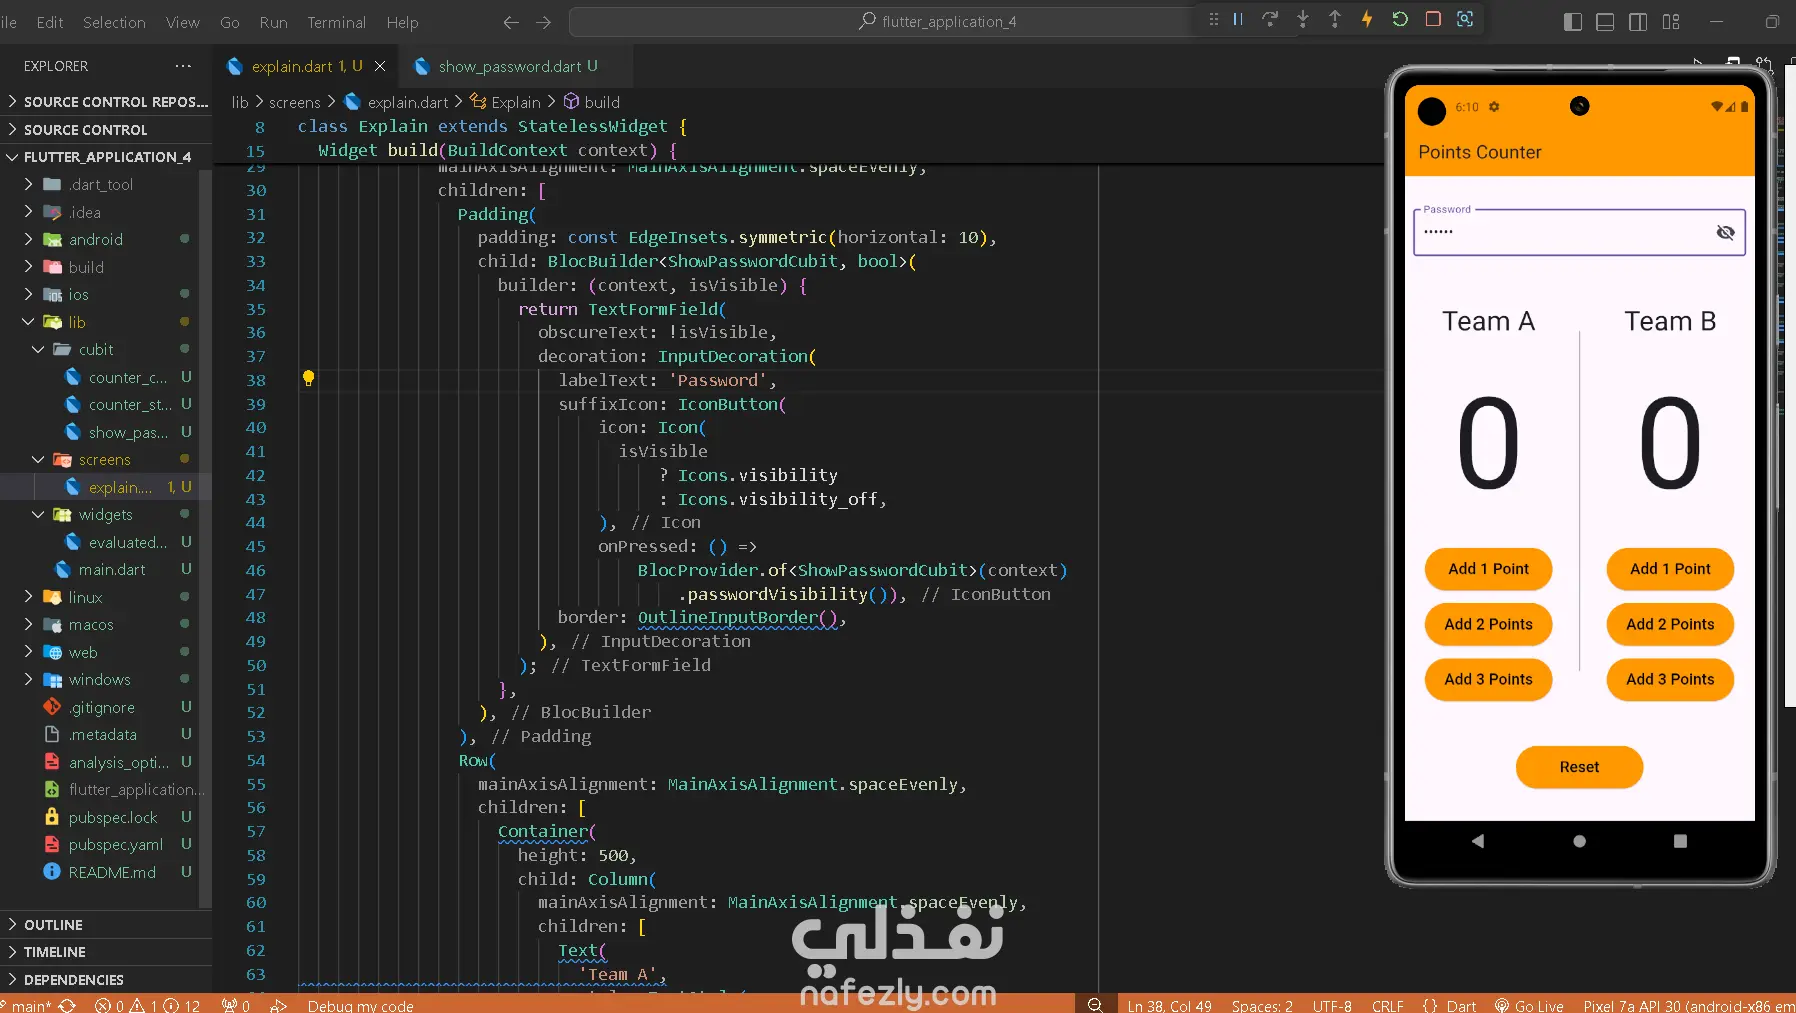Tap Team A Add 2 Points button
Image resolution: width=1796 pixels, height=1013 pixels.
[1488, 624]
